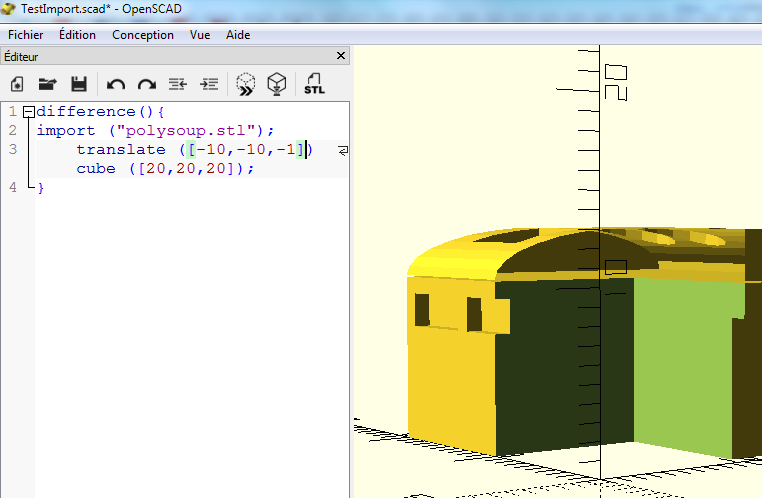Open a file with the folder icon
This screenshot has height=498, width=762.
[x=47, y=84]
